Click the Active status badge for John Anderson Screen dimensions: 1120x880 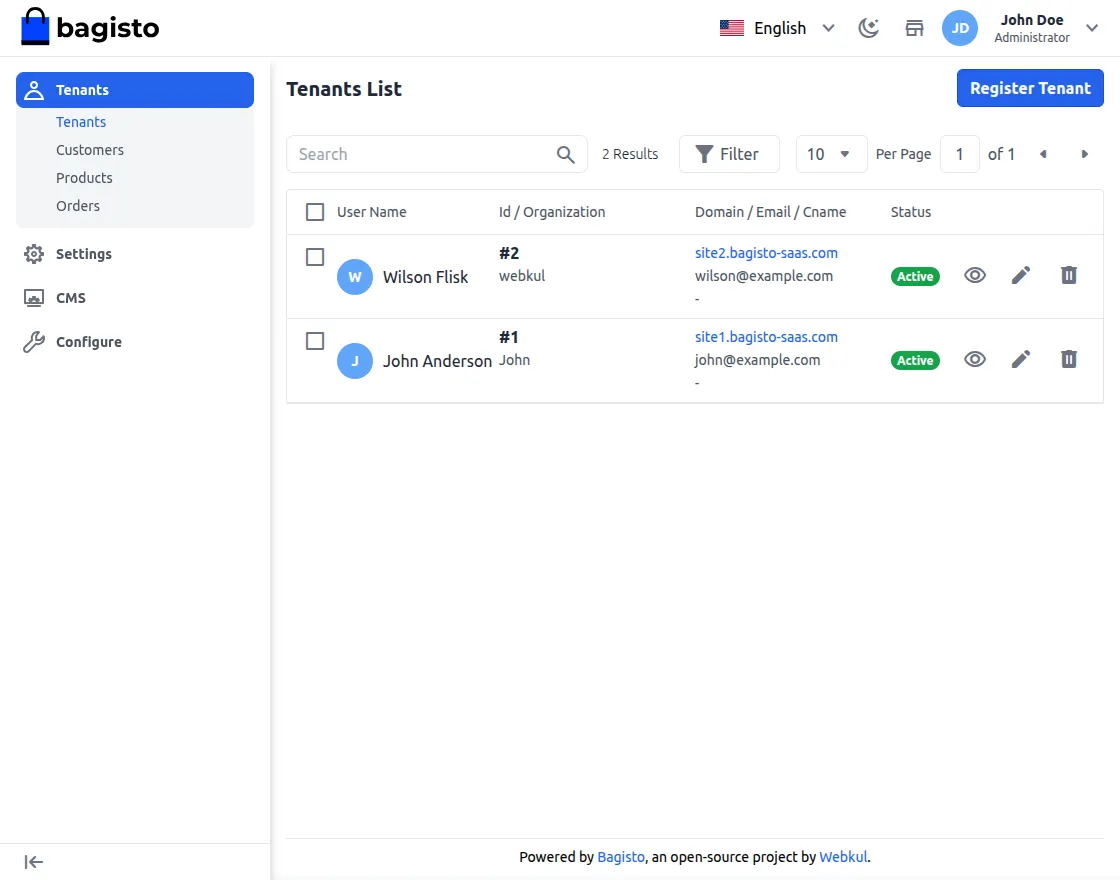pos(915,361)
